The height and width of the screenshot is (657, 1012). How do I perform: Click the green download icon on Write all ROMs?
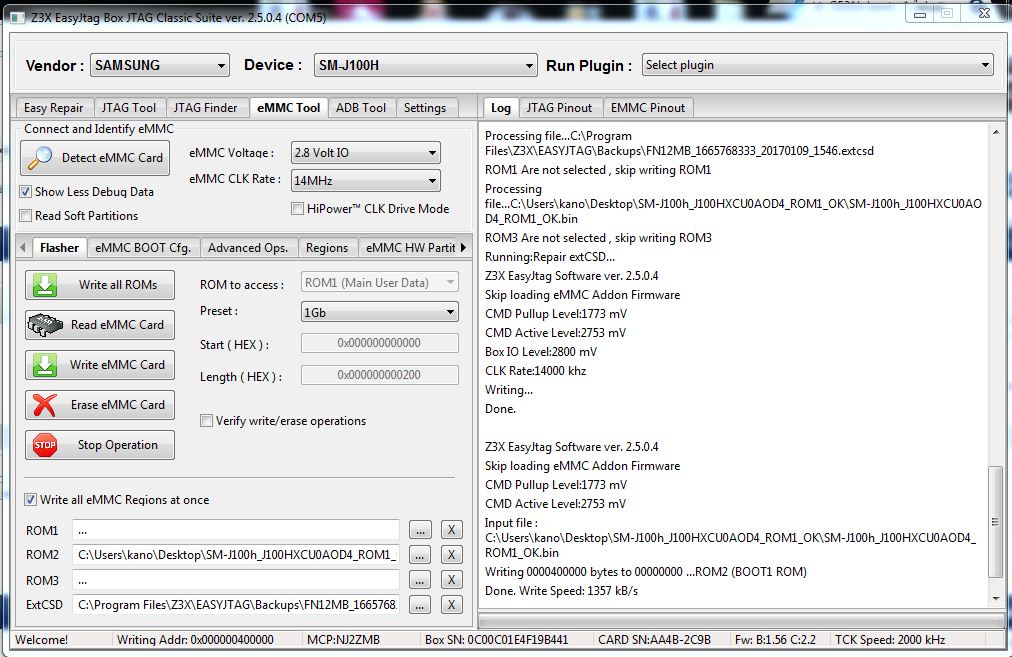45,285
